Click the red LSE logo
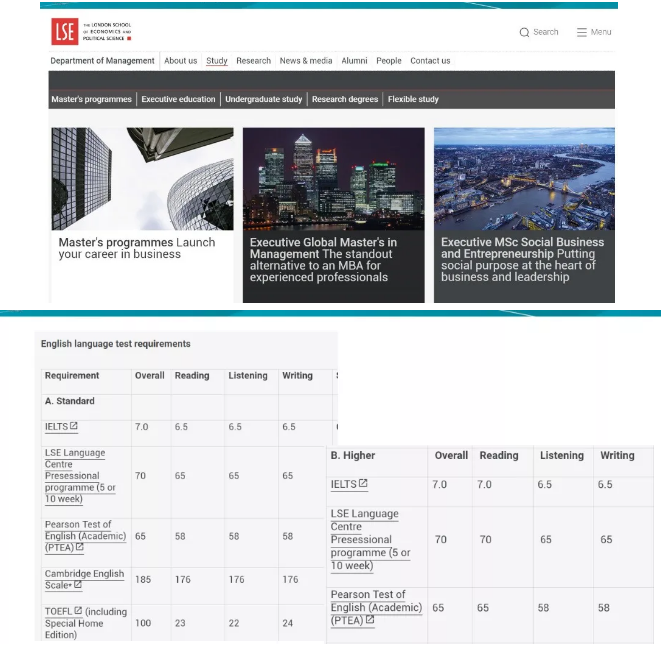Viewport: 661px width, 649px height. point(64,32)
